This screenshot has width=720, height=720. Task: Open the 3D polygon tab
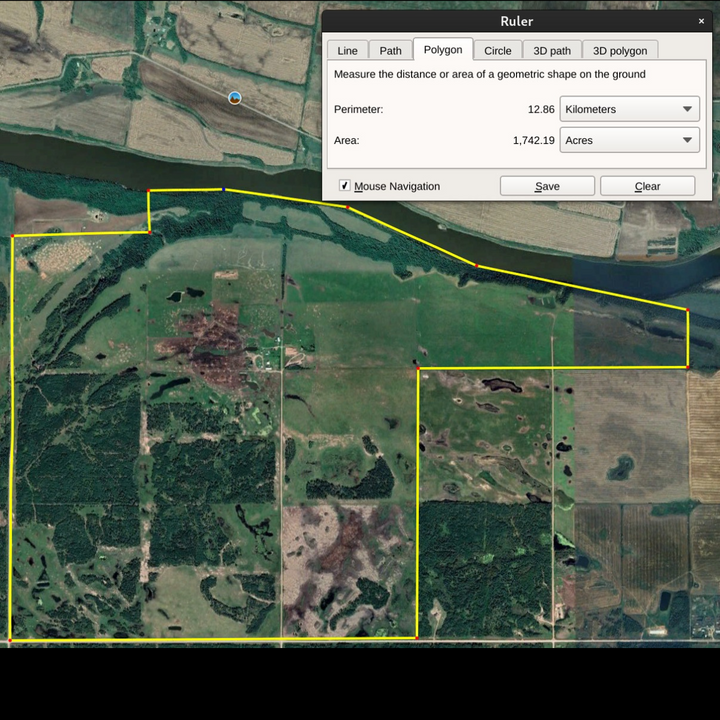click(x=620, y=51)
